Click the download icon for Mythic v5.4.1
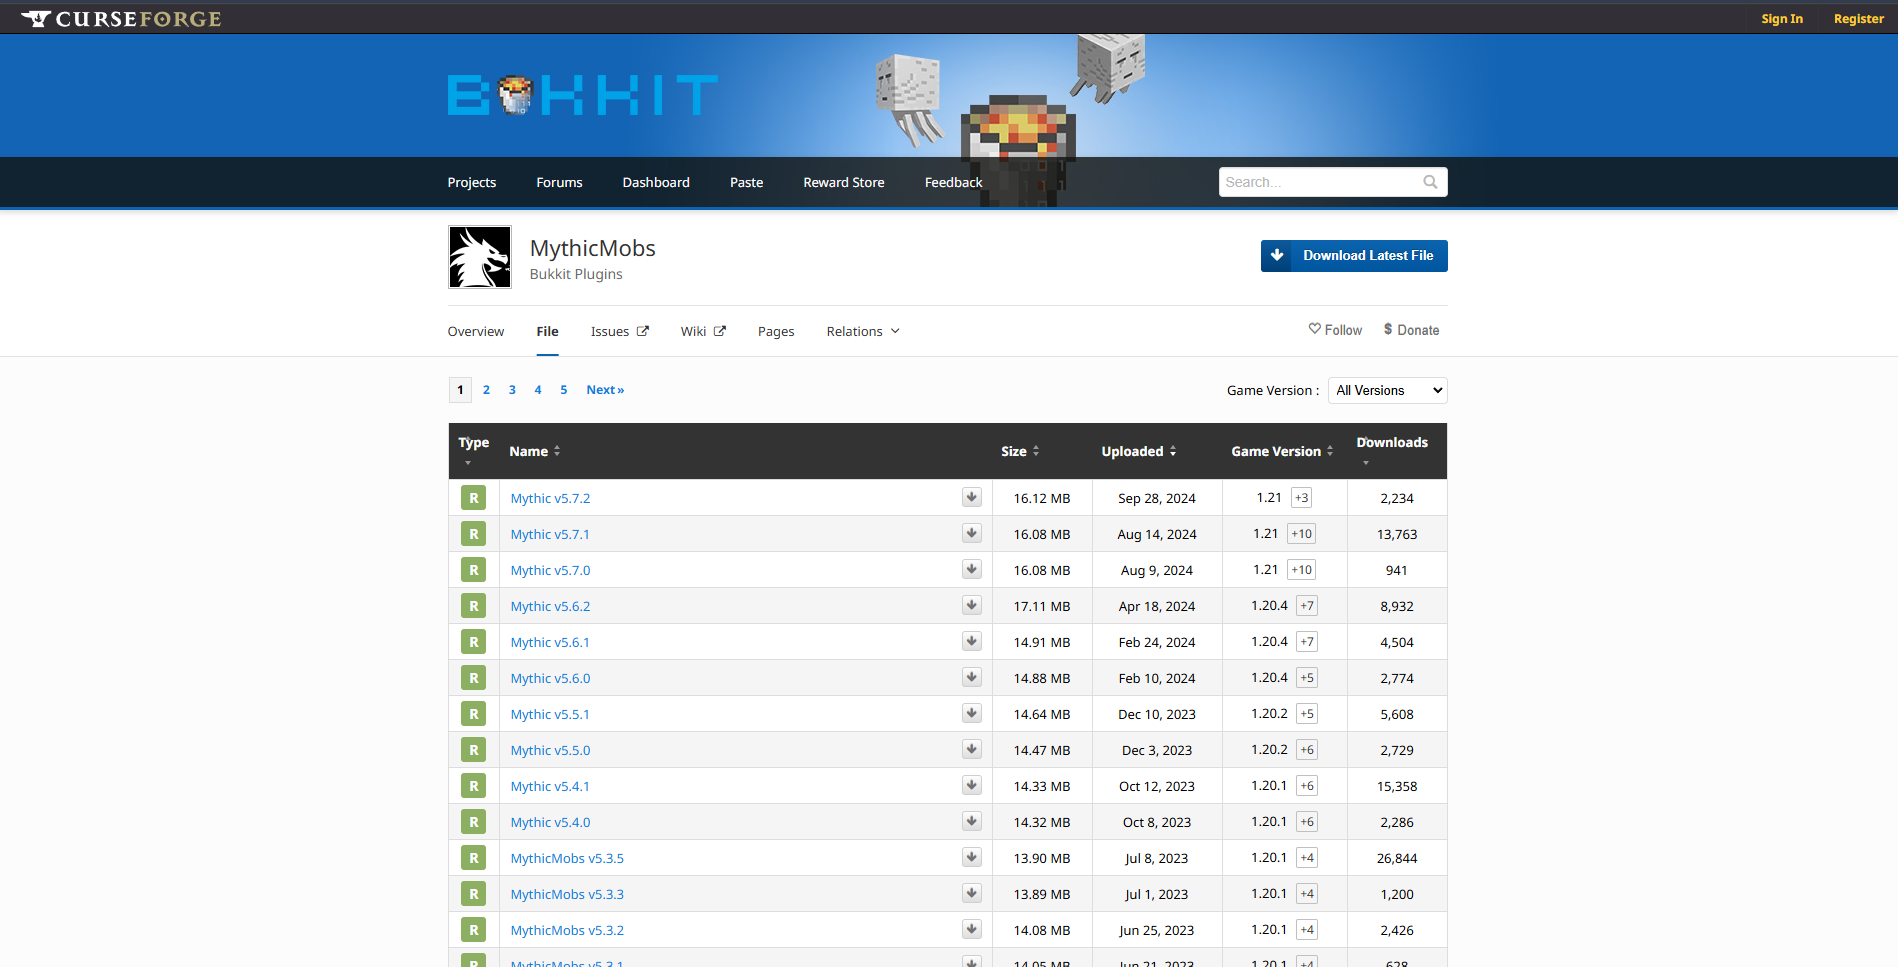The height and width of the screenshot is (967, 1898). coord(972,785)
